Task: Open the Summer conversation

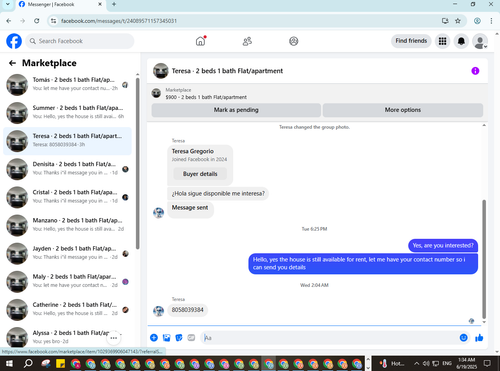Action: [x=67, y=113]
